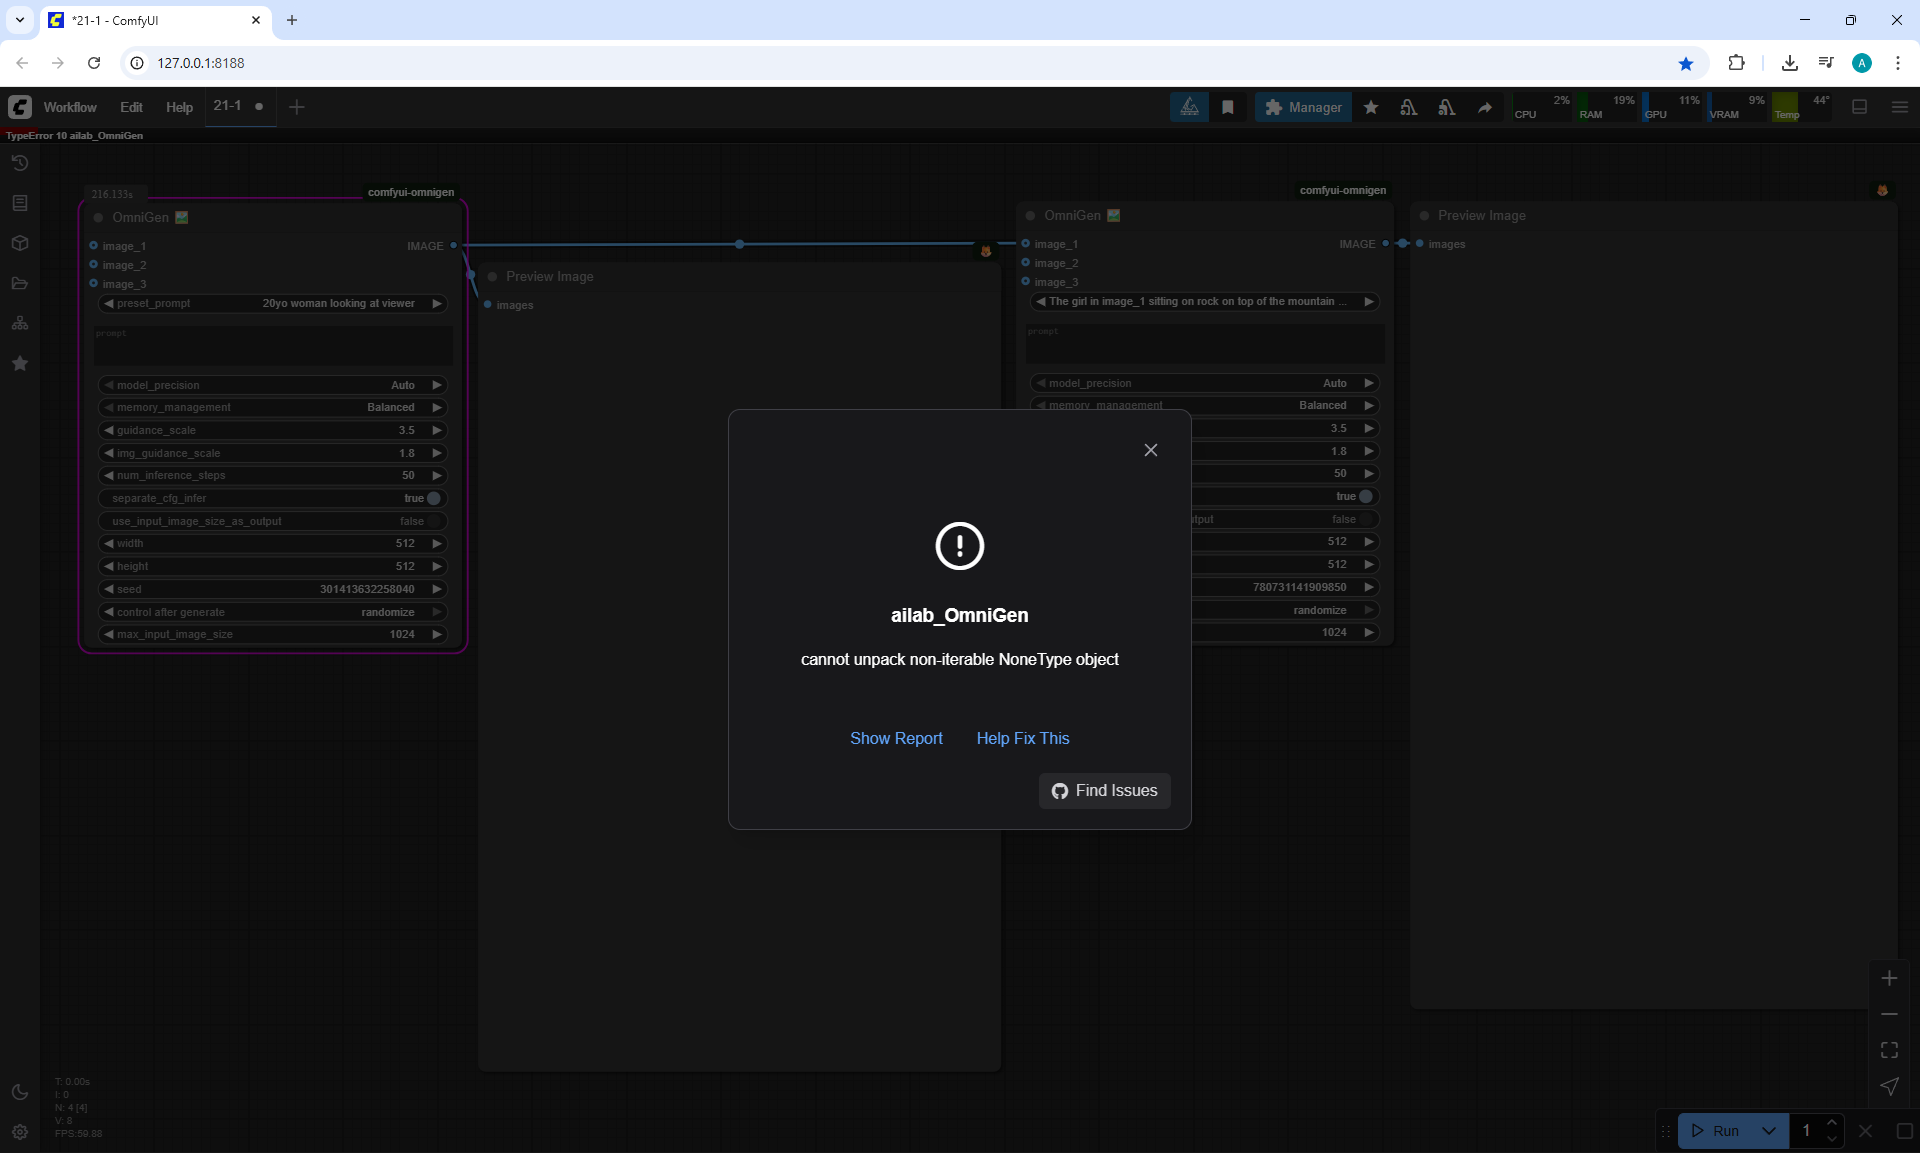Image resolution: width=1920 pixels, height=1153 pixels.
Task: Click the share arrow toolbar icon
Action: click(1485, 107)
